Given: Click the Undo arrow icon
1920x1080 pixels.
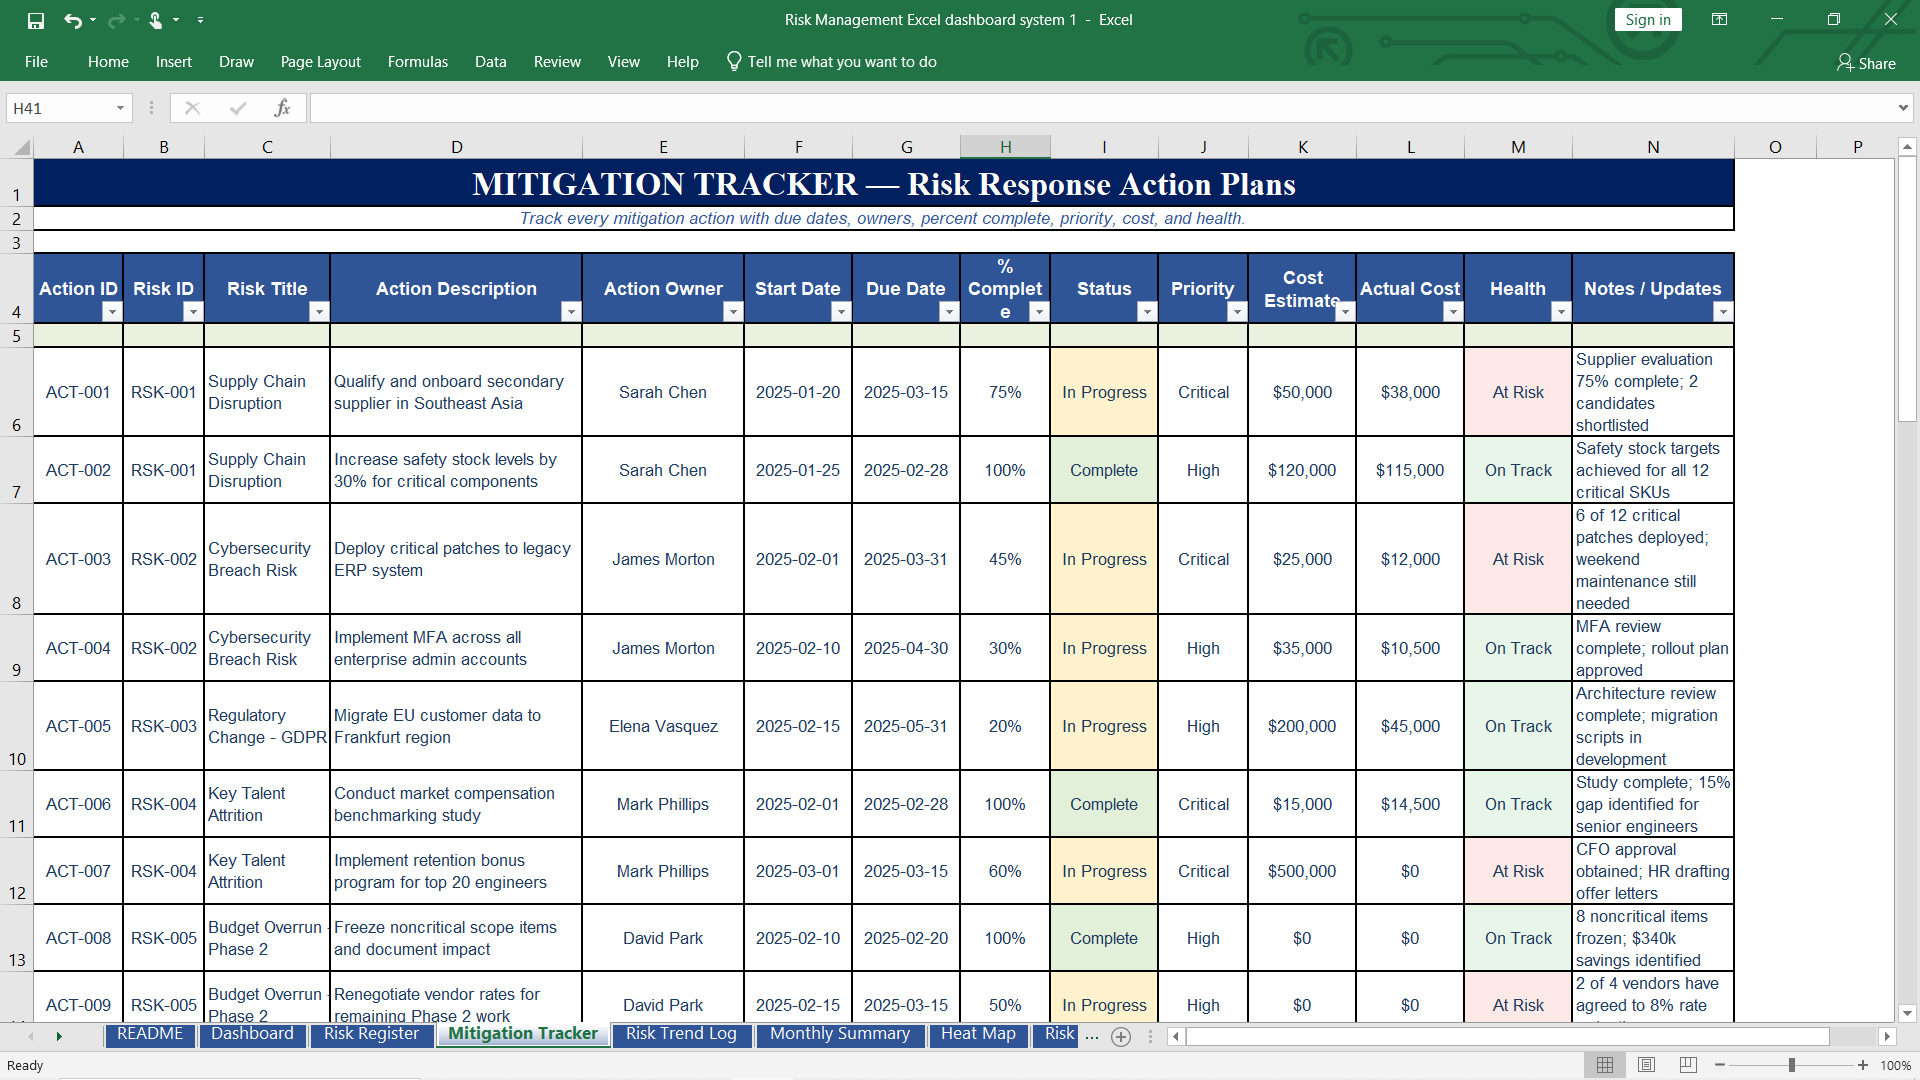Looking at the screenshot, I should pyautogui.click(x=72, y=20).
